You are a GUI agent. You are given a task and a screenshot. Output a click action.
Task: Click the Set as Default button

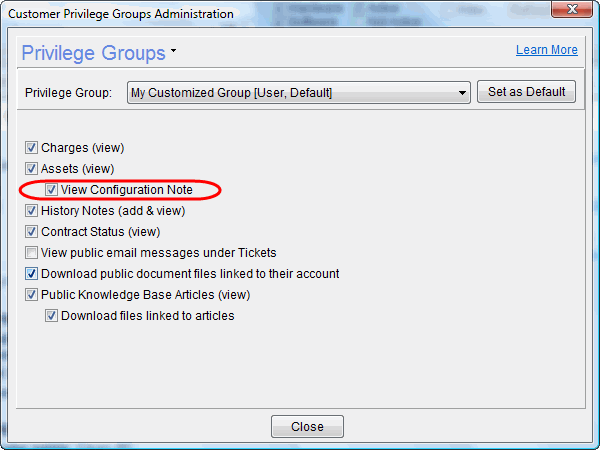click(x=526, y=92)
